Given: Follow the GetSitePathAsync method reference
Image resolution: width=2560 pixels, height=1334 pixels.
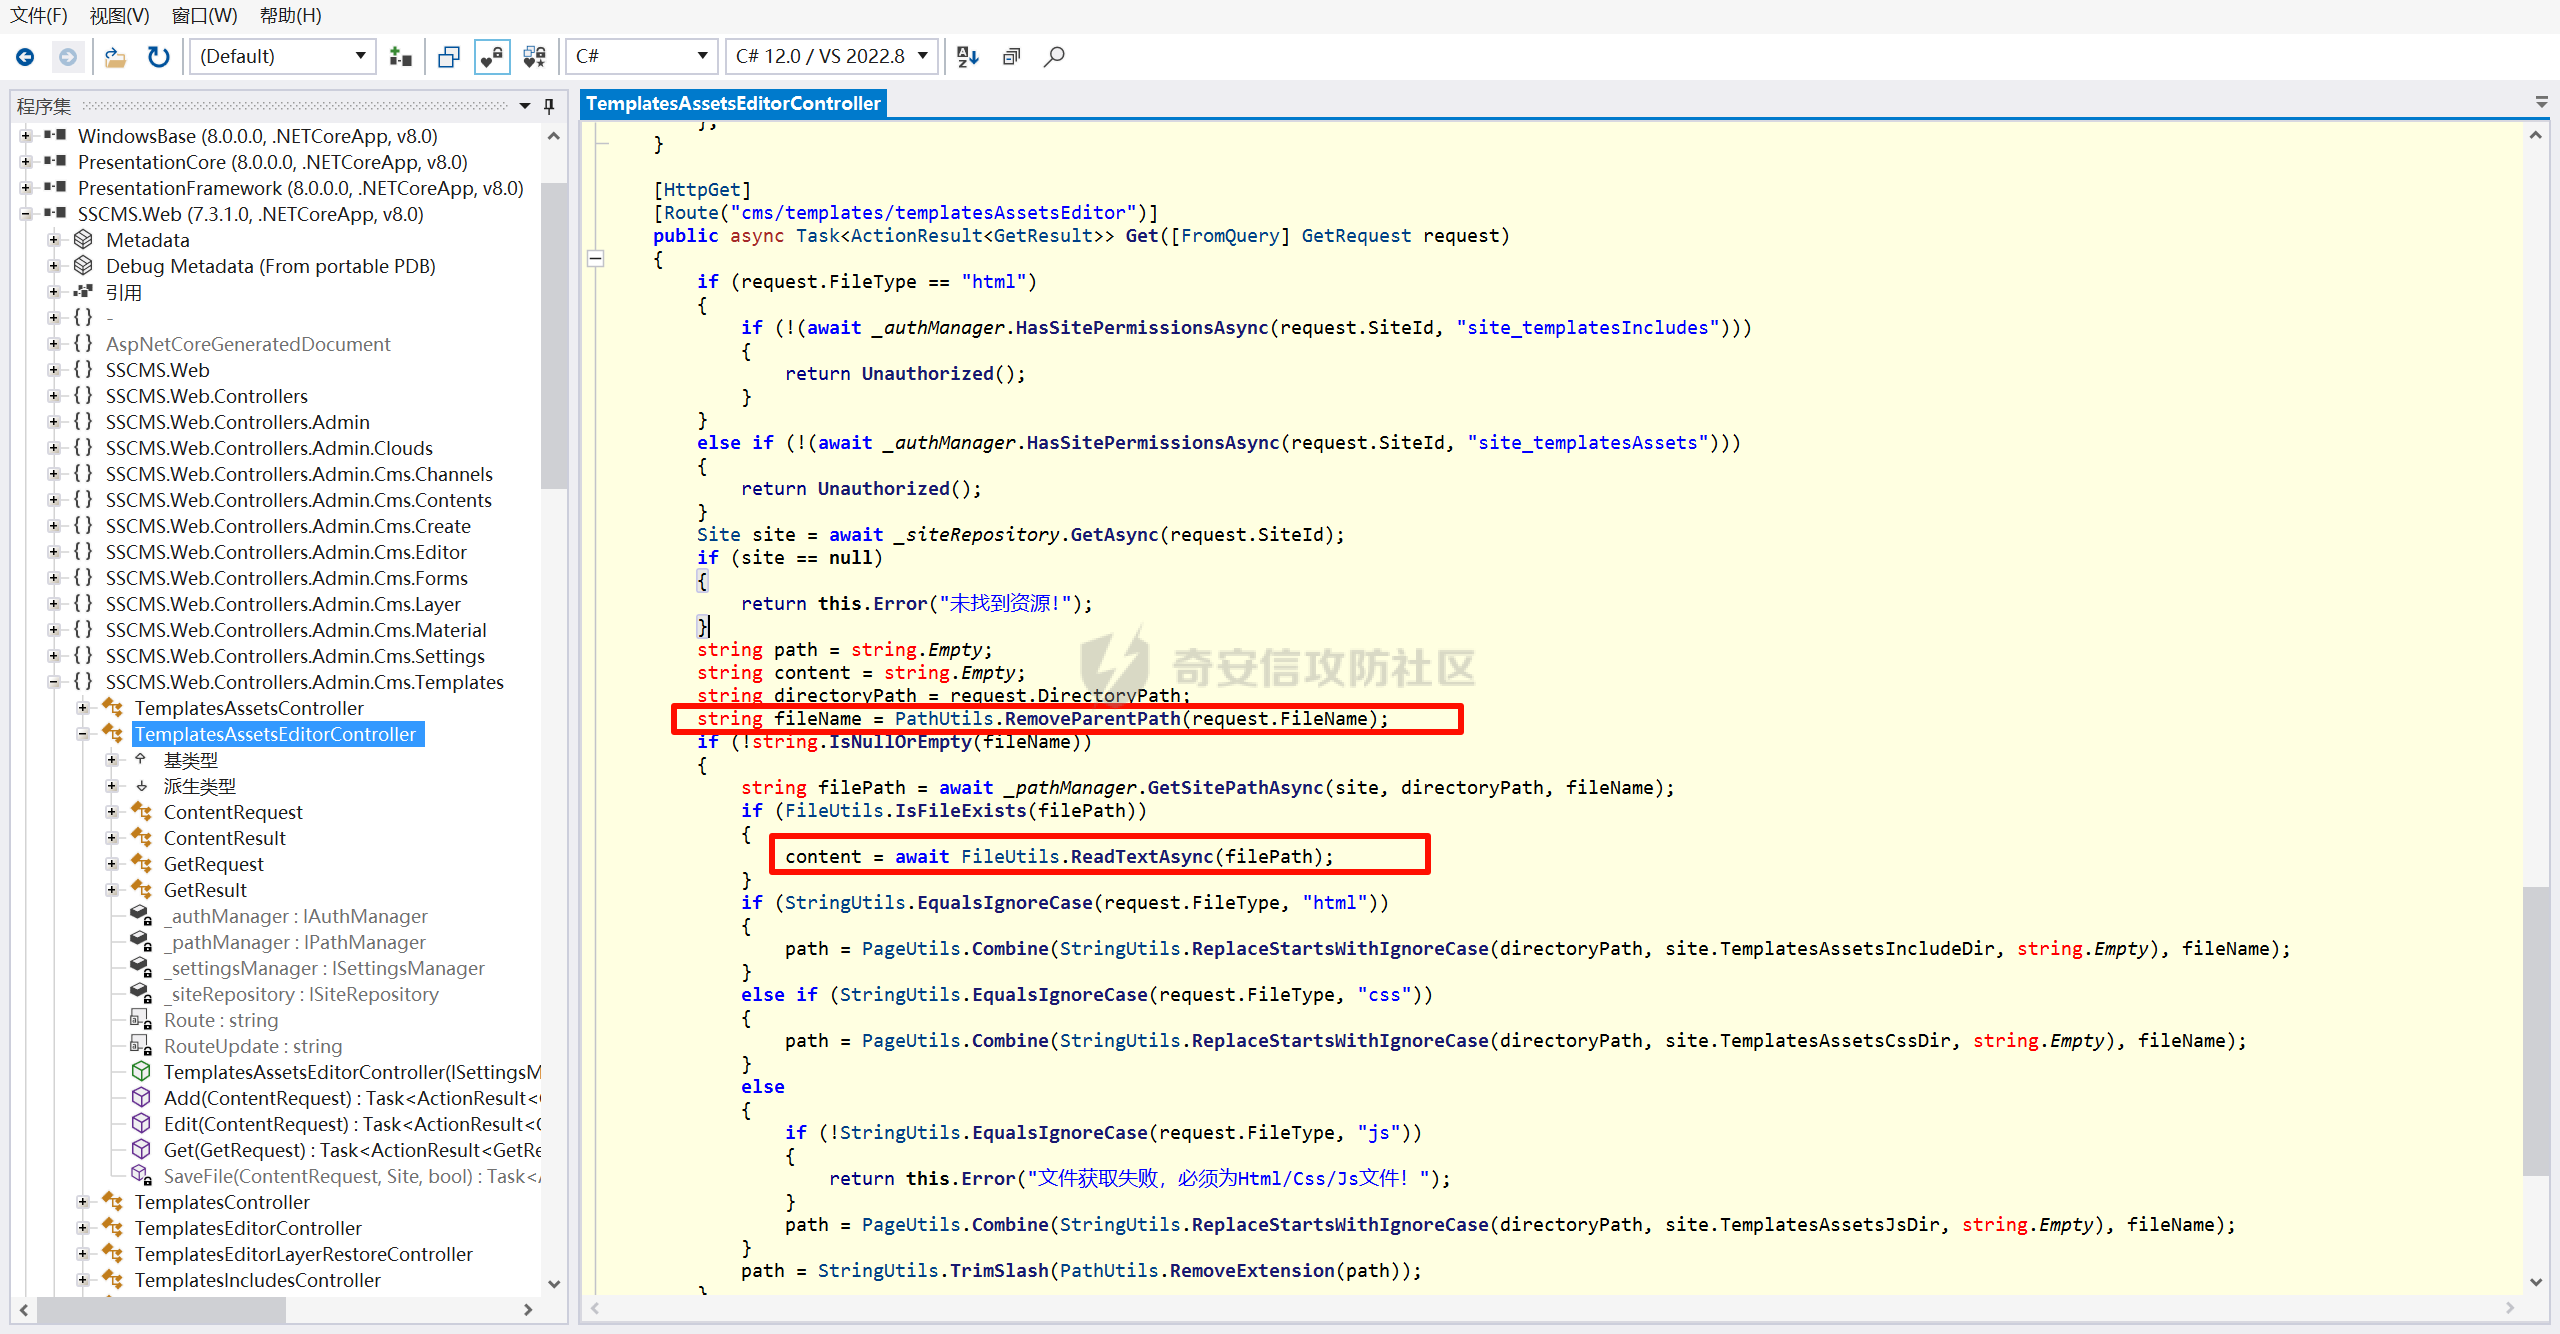Looking at the screenshot, I should [x=1235, y=787].
